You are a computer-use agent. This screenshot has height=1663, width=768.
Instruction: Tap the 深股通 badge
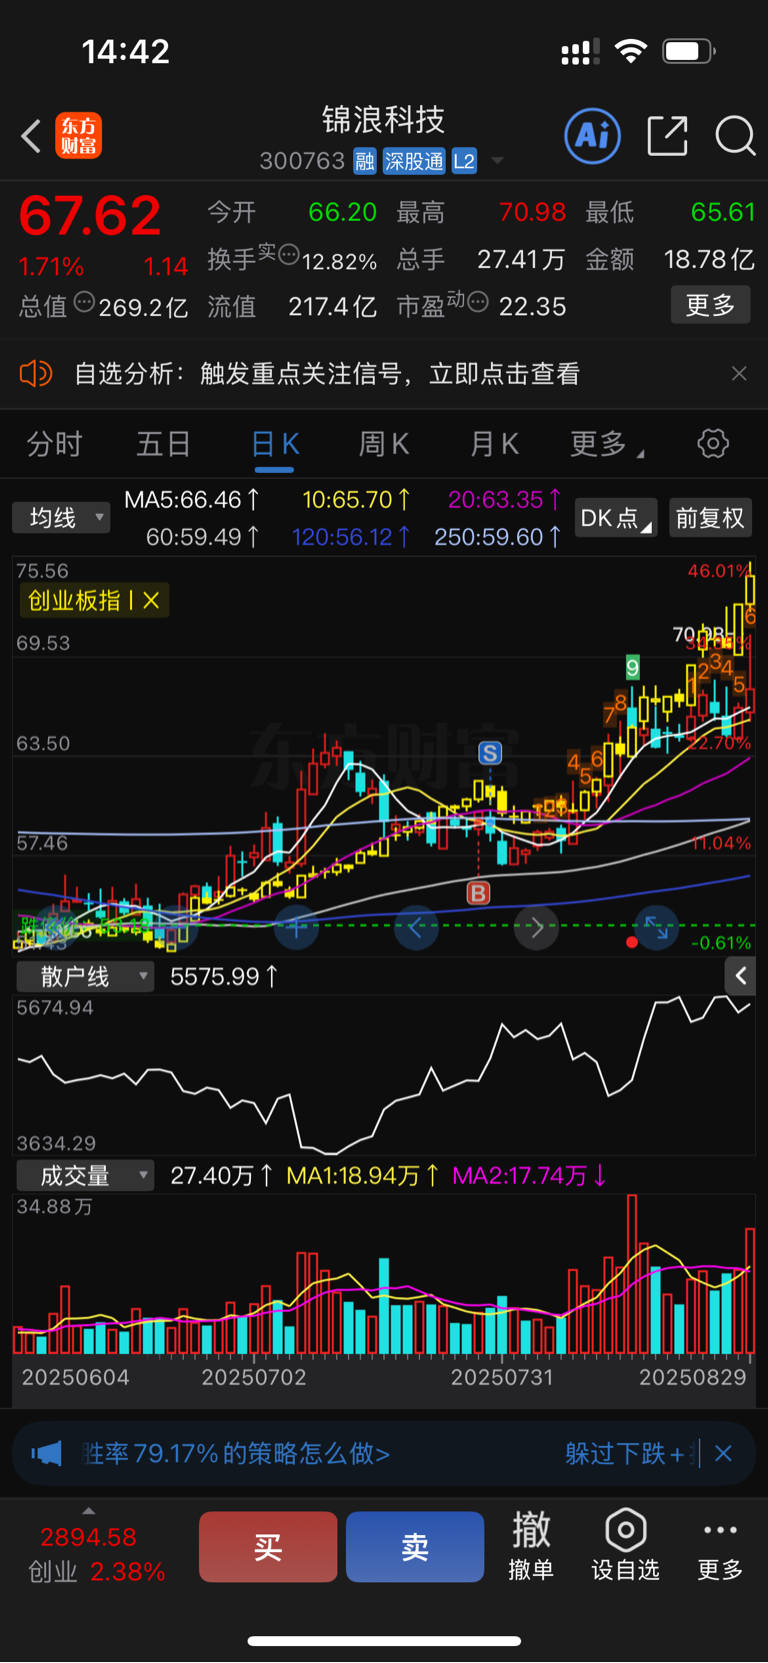(414, 161)
